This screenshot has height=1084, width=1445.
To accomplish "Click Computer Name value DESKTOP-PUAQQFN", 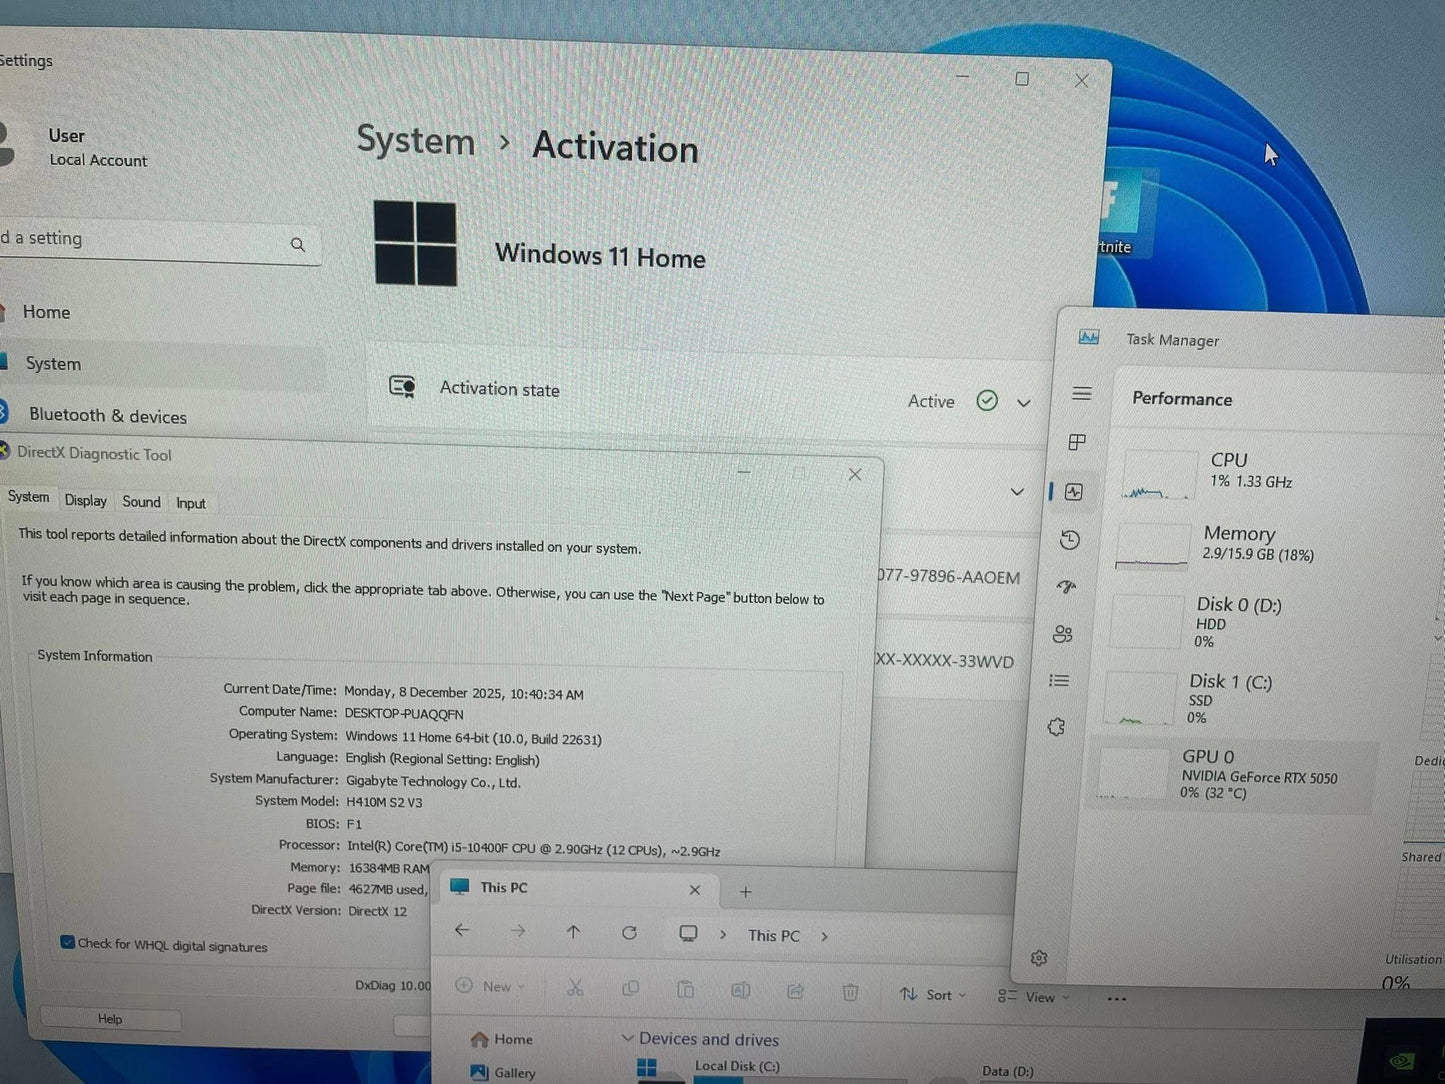I will tap(404, 714).
